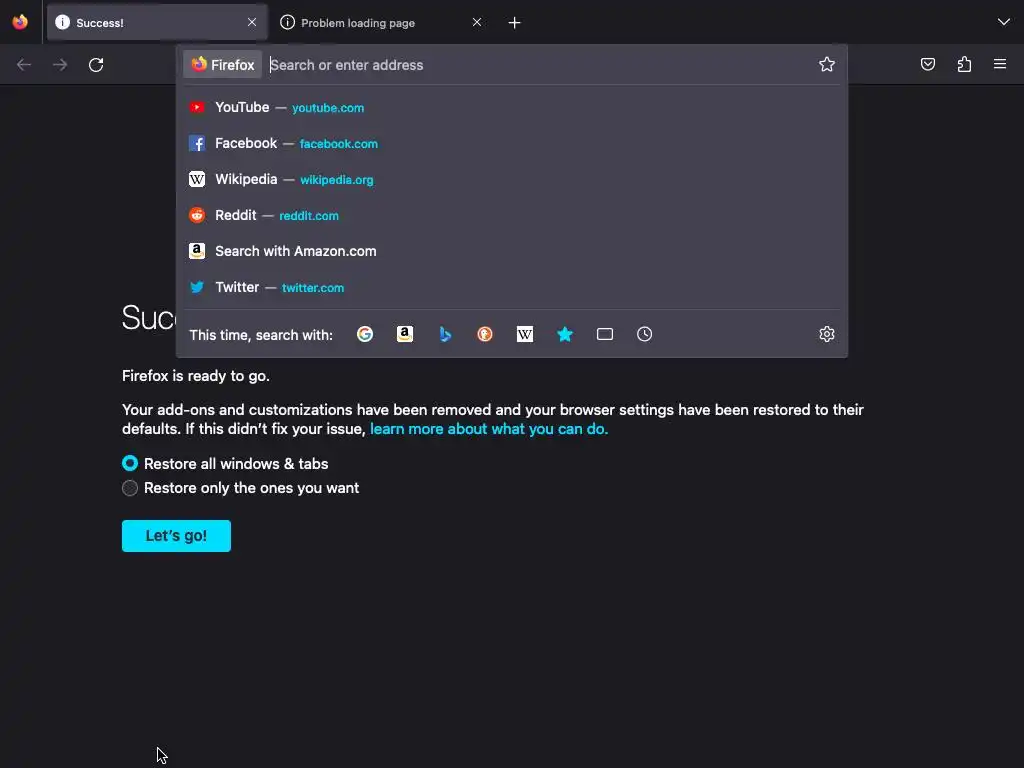
Task: Search history using the clock icon
Action: click(x=645, y=334)
